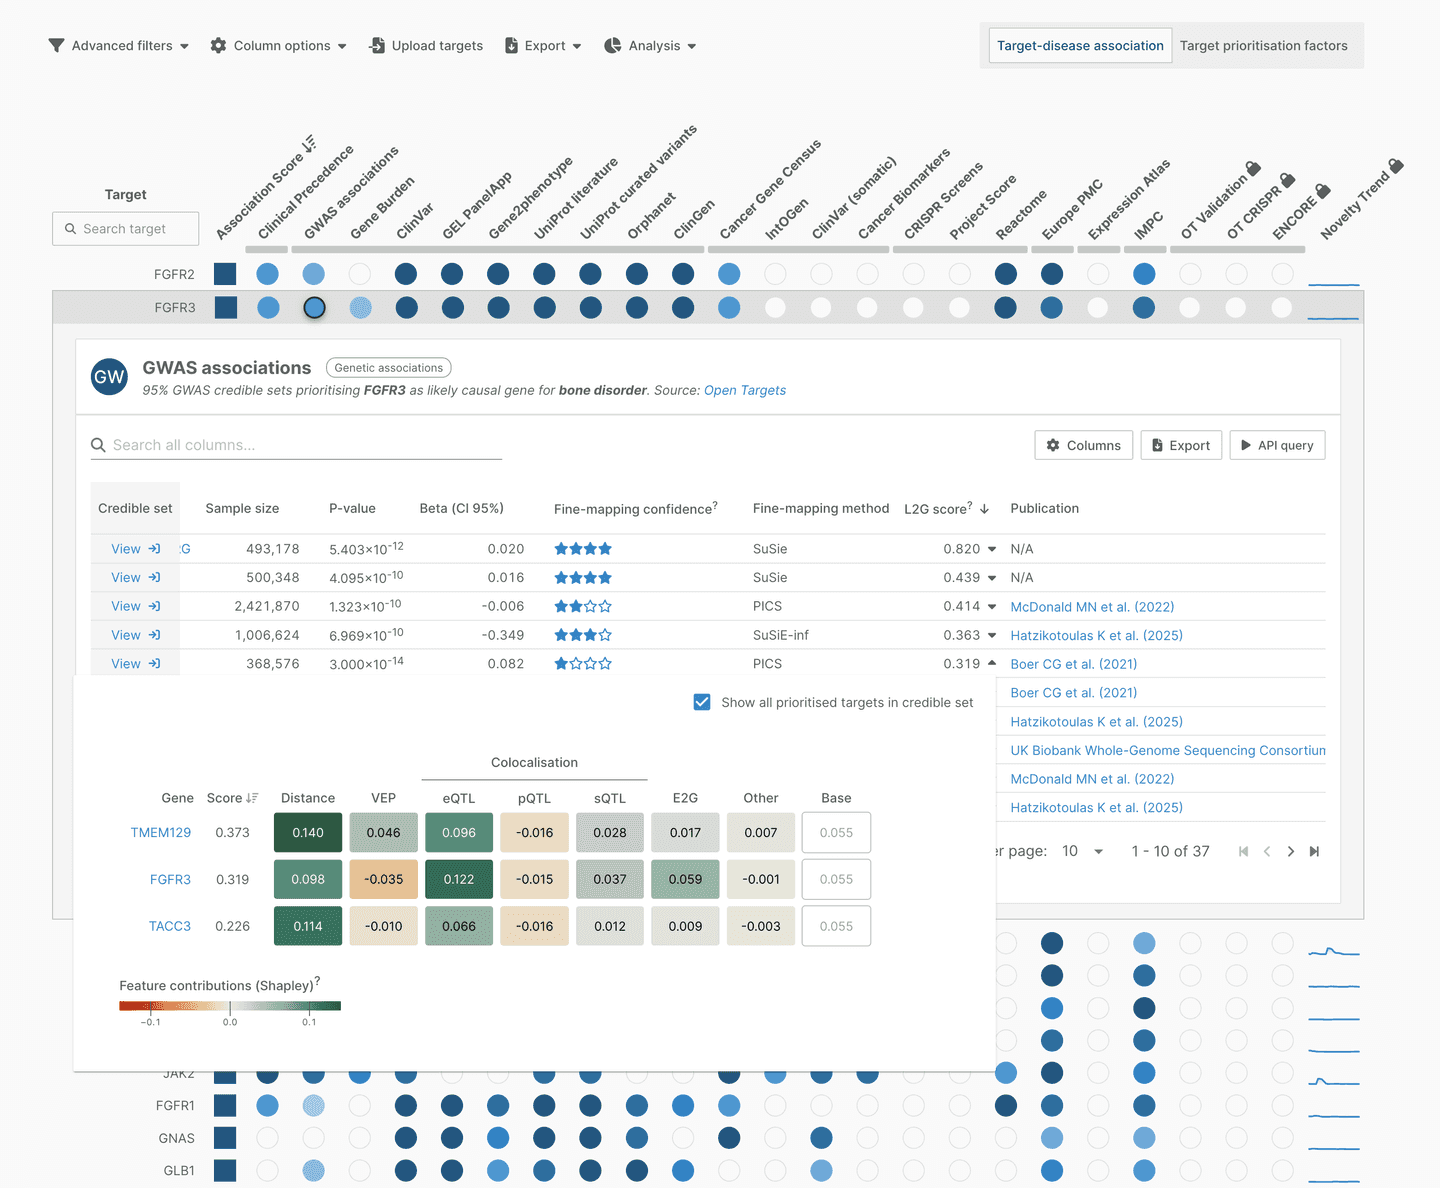Open credible set arrow icon for 1,006,624 row

coord(154,635)
